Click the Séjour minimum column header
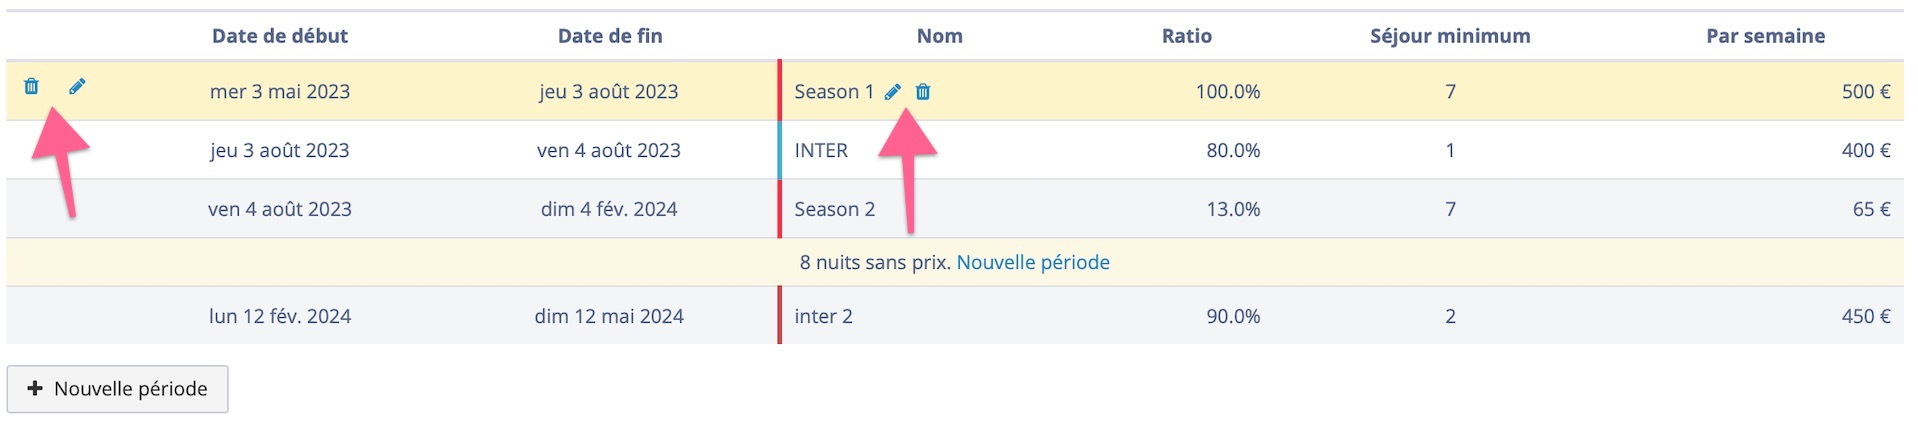Image resolution: width=1918 pixels, height=426 pixels. coord(1450,36)
